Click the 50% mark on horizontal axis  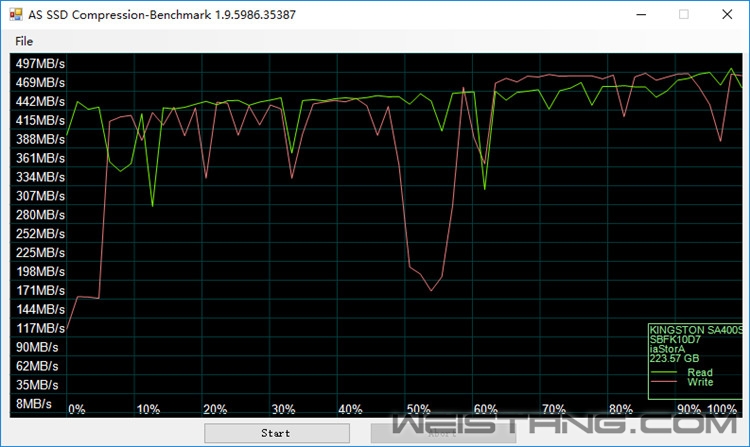[418, 410]
